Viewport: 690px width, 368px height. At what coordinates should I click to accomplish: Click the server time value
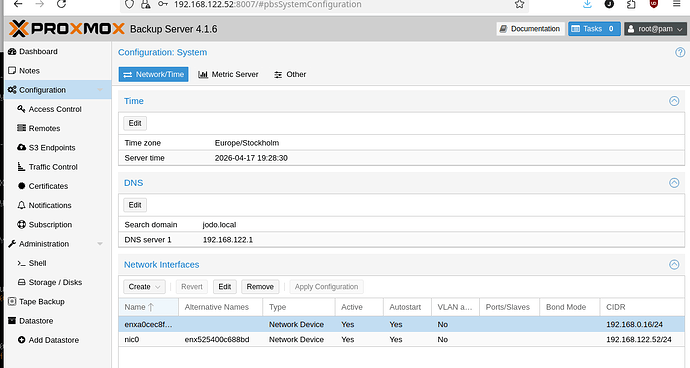click(x=251, y=158)
